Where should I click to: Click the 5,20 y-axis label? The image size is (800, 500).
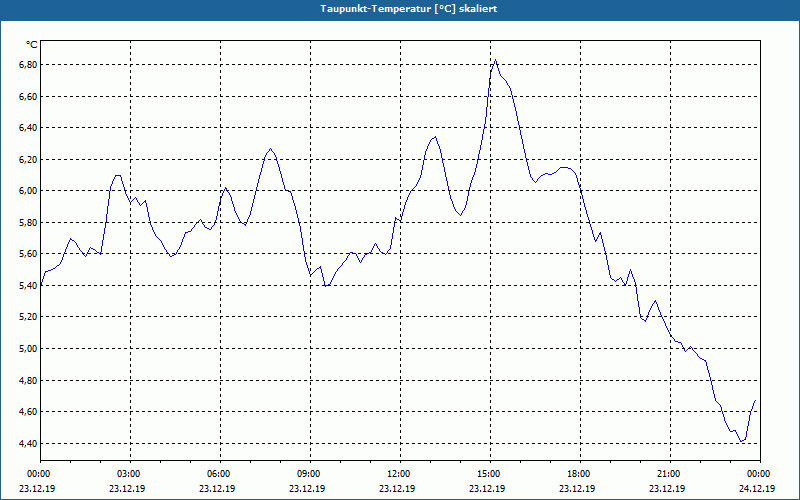tap(28, 317)
